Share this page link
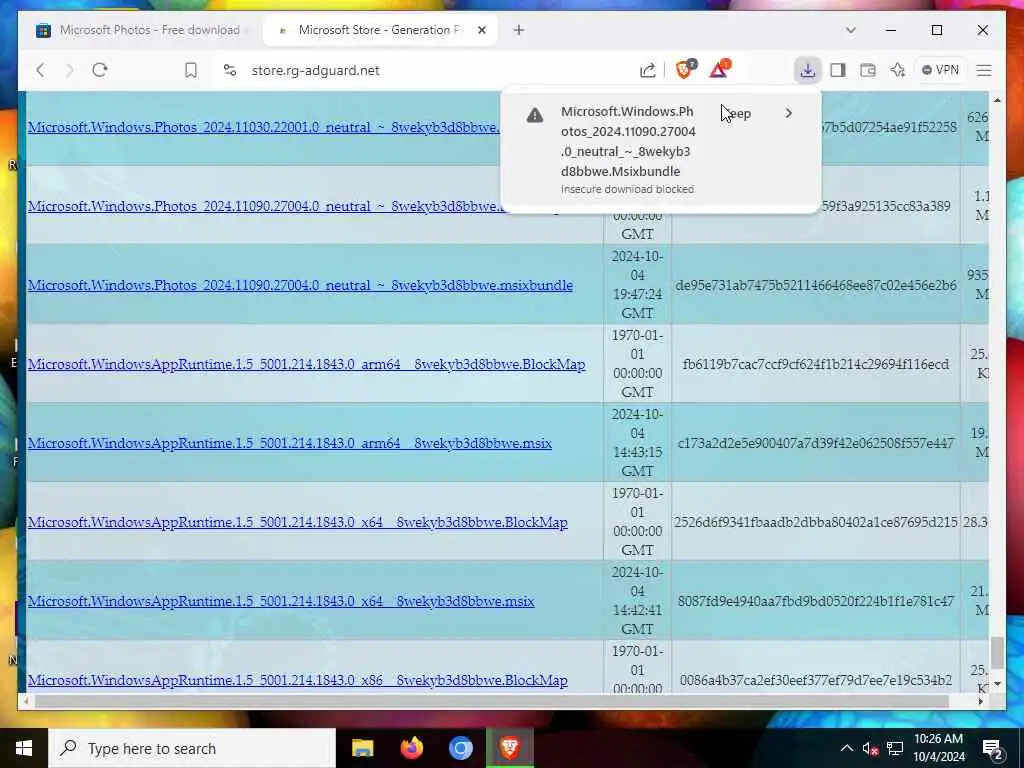The width and height of the screenshot is (1024, 768). (647, 70)
